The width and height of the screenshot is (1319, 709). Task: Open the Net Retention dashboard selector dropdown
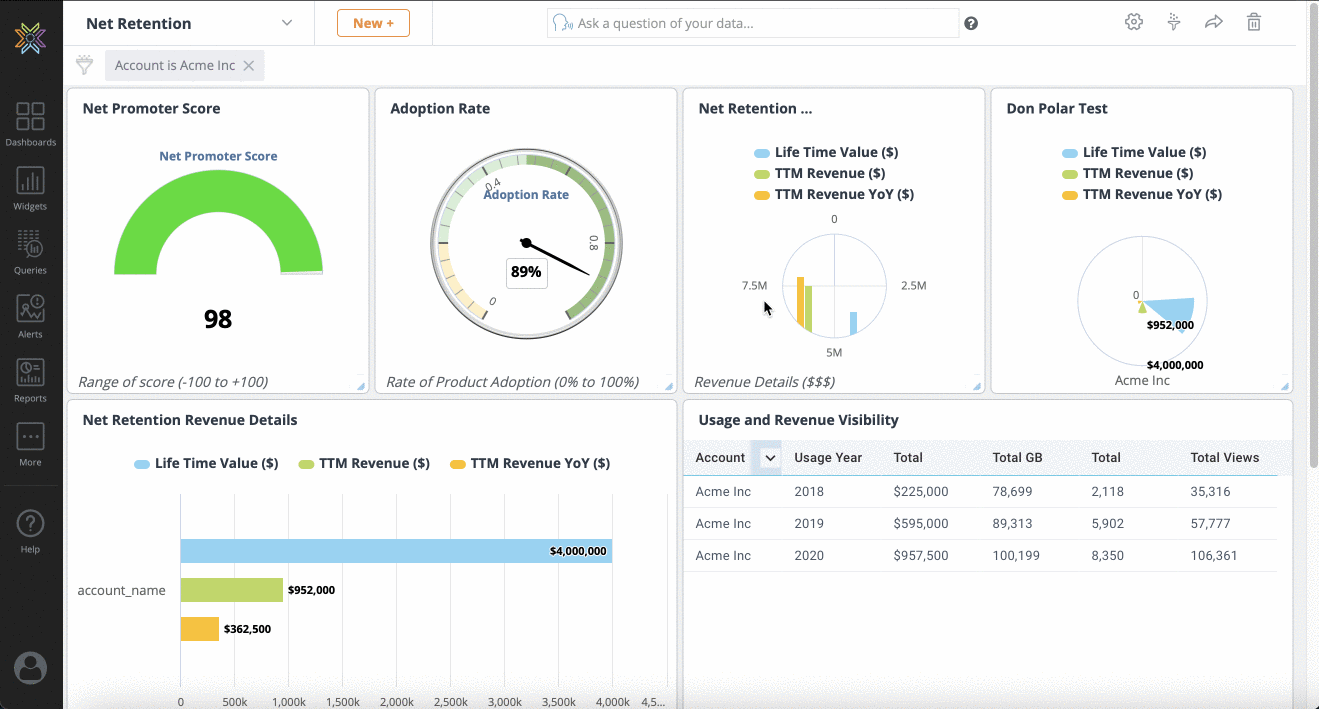pyautogui.click(x=288, y=22)
